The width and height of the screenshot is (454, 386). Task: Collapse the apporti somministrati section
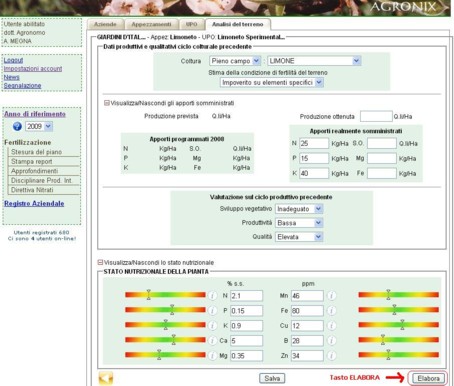(107, 103)
